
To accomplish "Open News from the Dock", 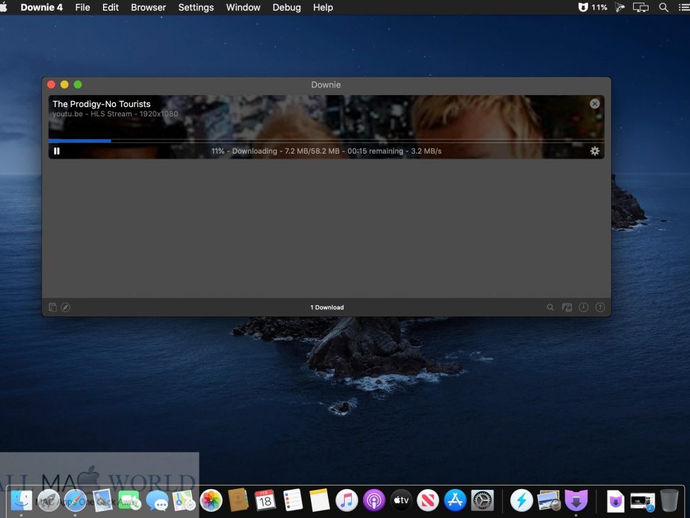I will pos(428,500).
